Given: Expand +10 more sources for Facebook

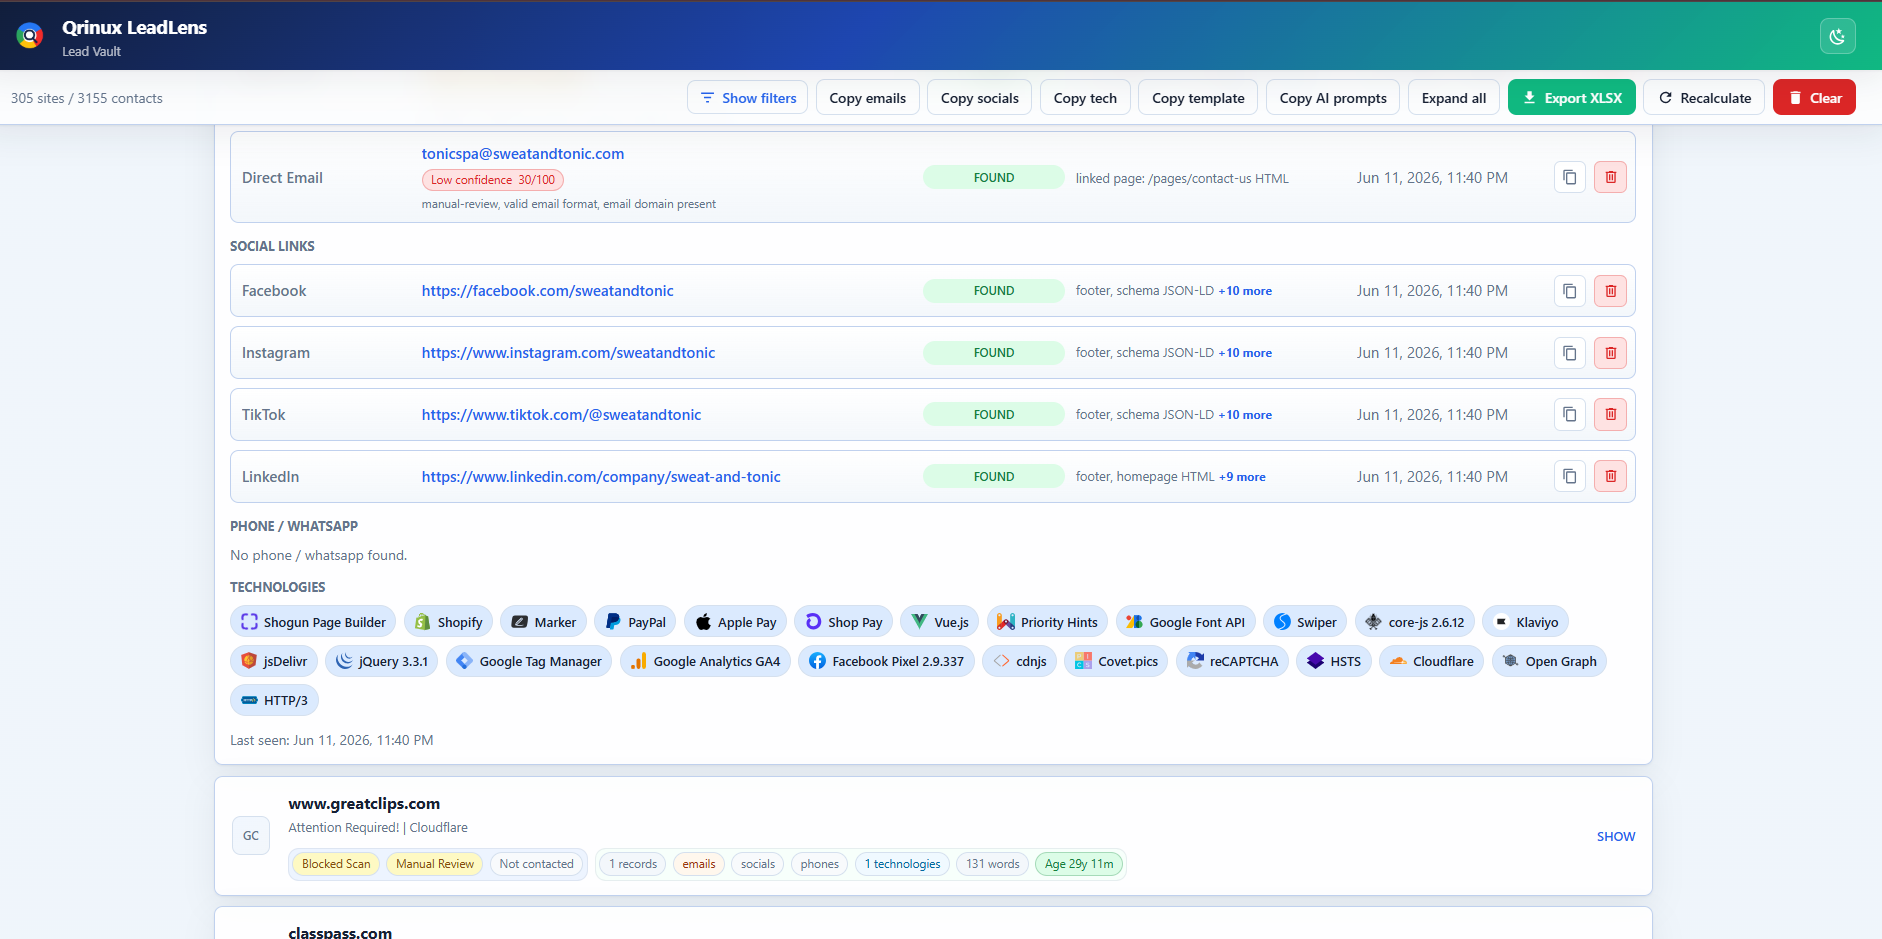Looking at the screenshot, I should point(1245,291).
